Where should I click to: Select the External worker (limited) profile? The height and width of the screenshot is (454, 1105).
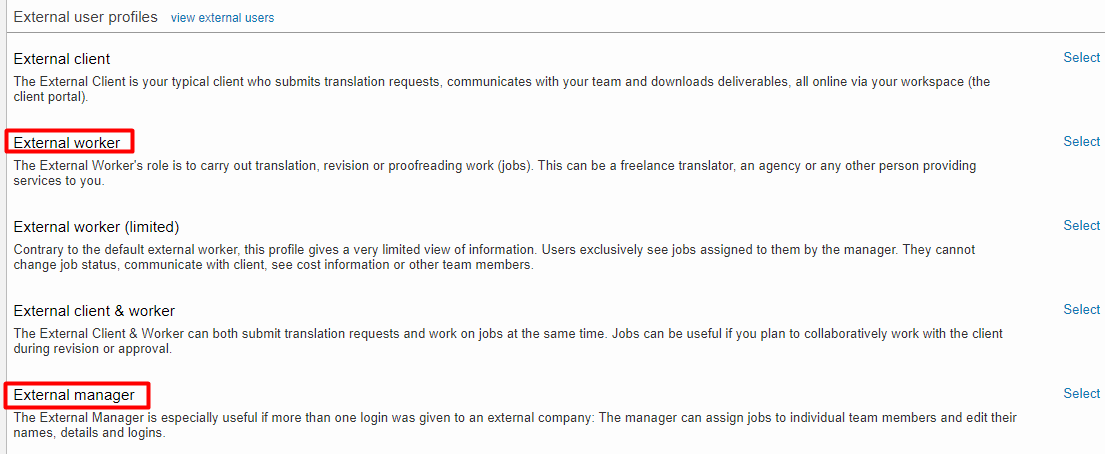coord(1081,226)
